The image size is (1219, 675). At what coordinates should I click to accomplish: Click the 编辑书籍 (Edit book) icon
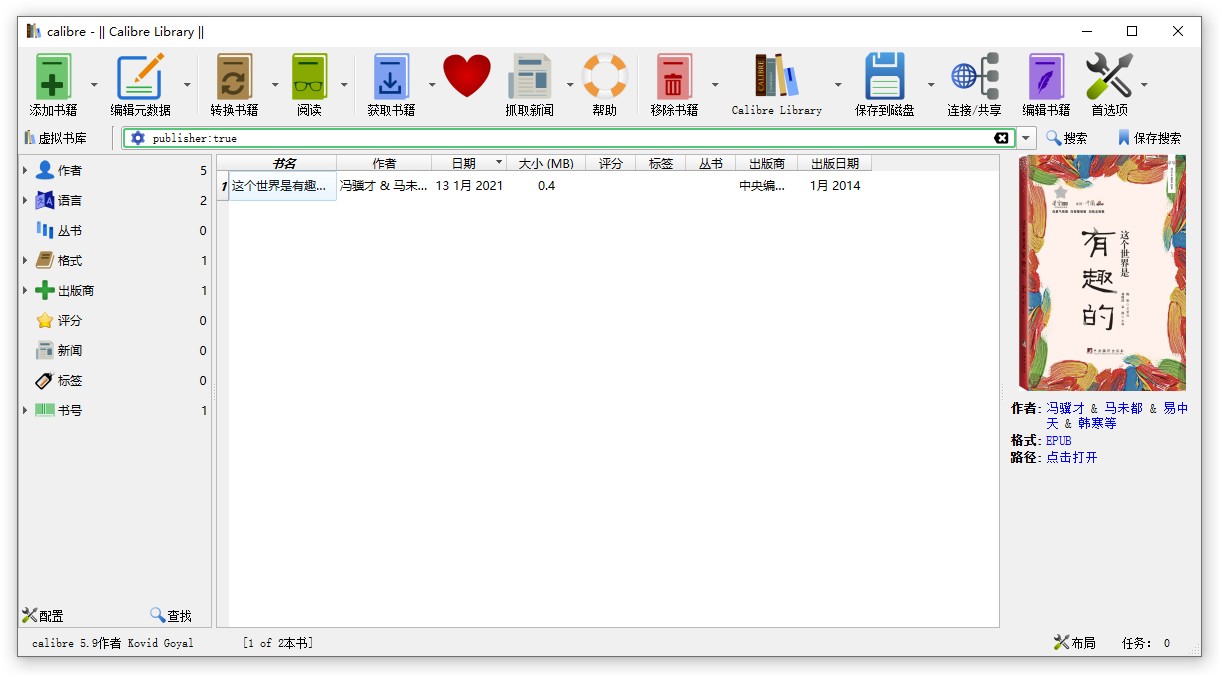[1046, 77]
